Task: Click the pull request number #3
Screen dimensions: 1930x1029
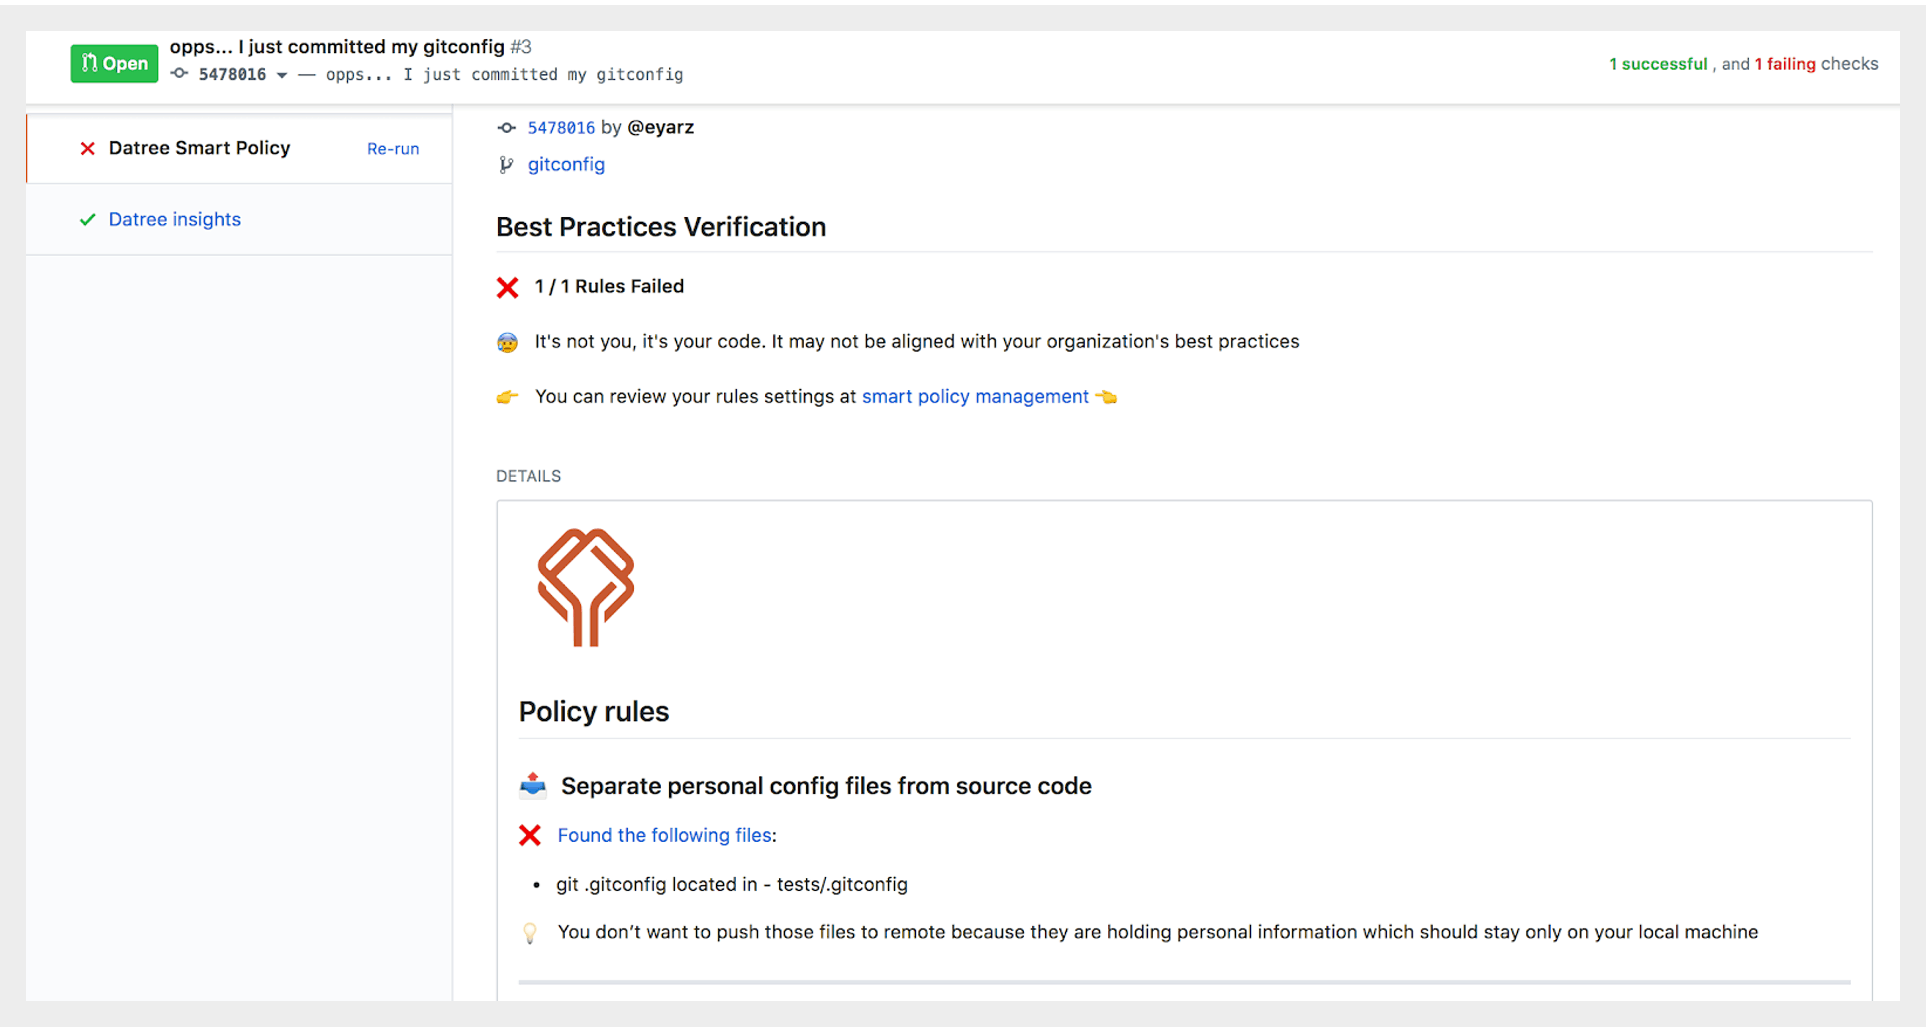Action: click(x=521, y=47)
